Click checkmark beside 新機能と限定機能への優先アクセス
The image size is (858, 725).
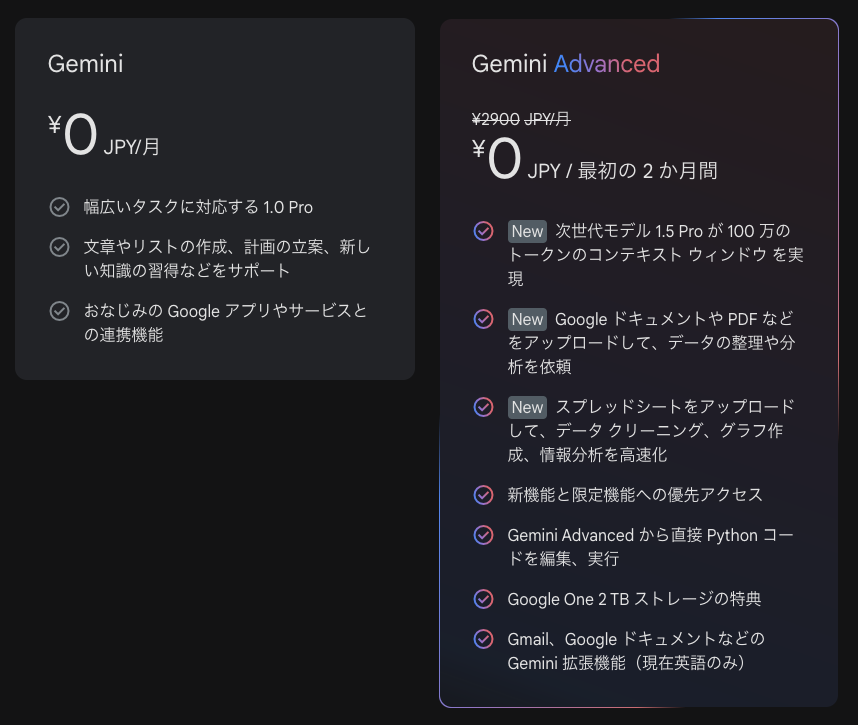point(483,495)
